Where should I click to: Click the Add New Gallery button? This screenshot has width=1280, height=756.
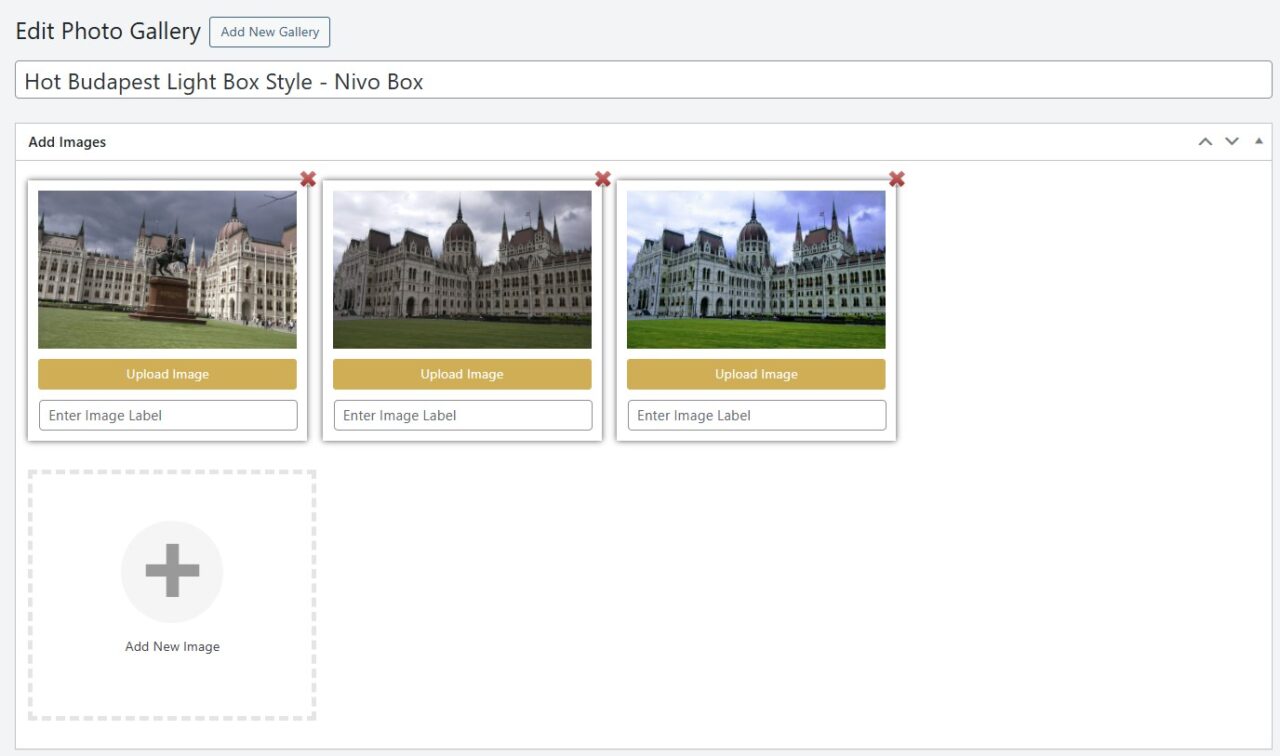pyautogui.click(x=269, y=32)
